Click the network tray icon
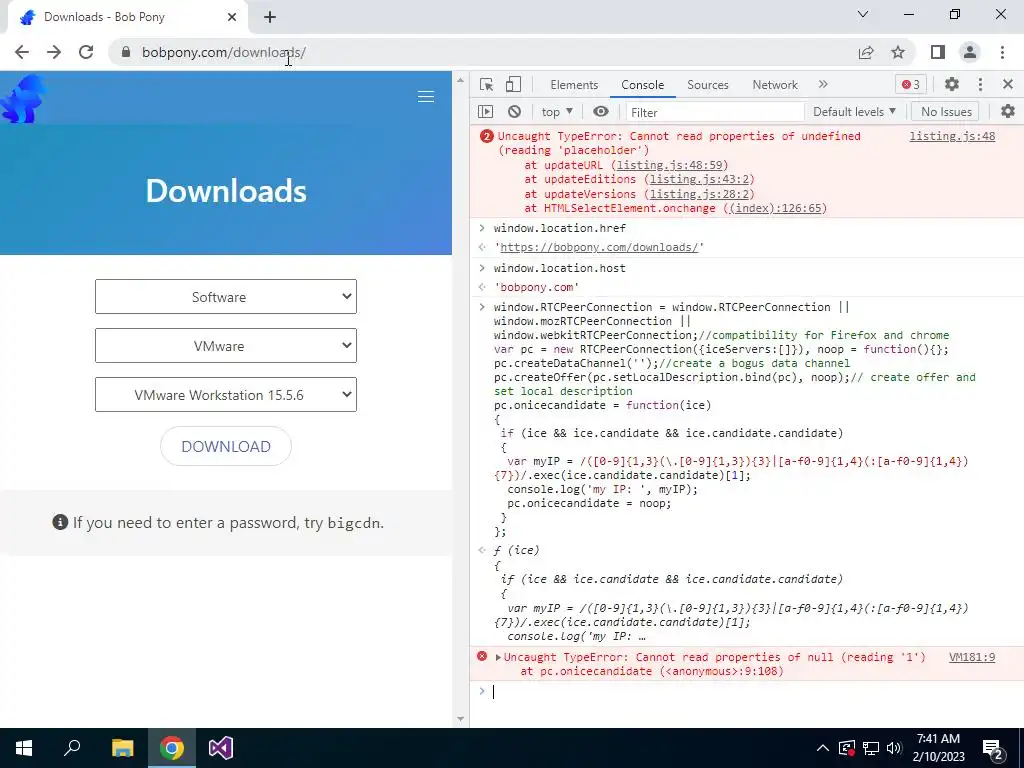 pos(871,748)
